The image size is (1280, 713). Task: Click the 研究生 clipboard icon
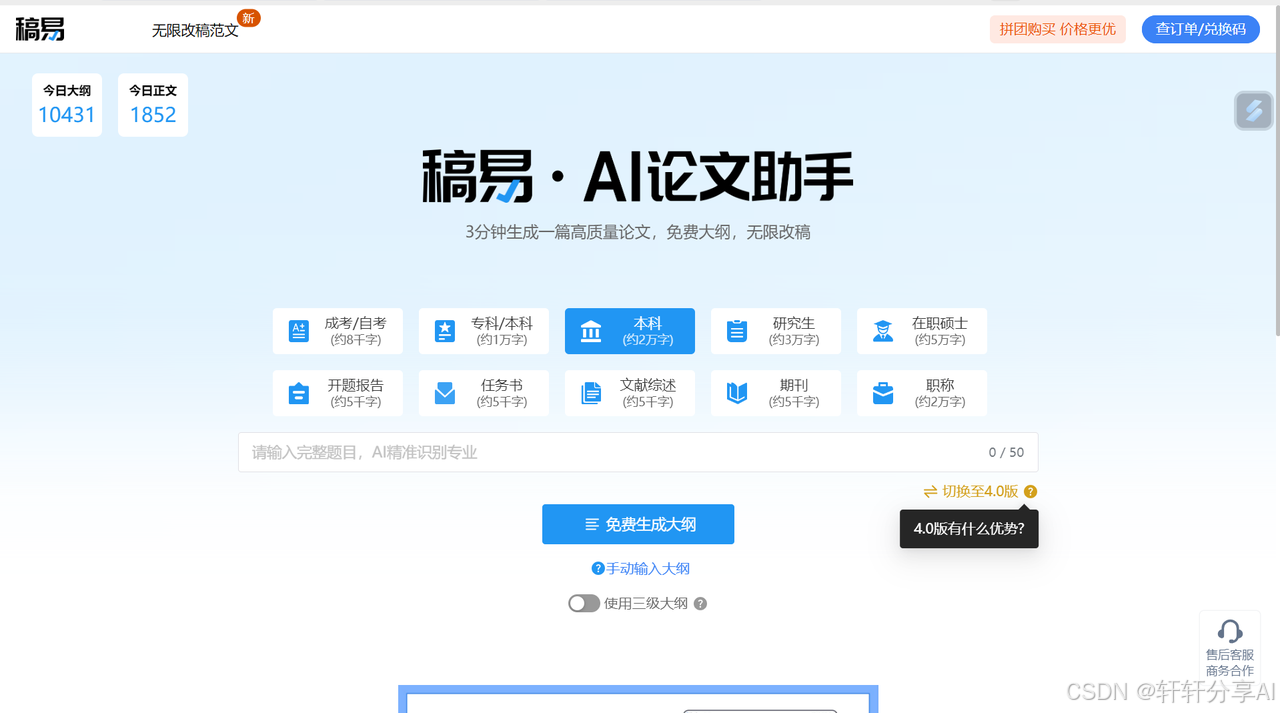click(x=737, y=332)
